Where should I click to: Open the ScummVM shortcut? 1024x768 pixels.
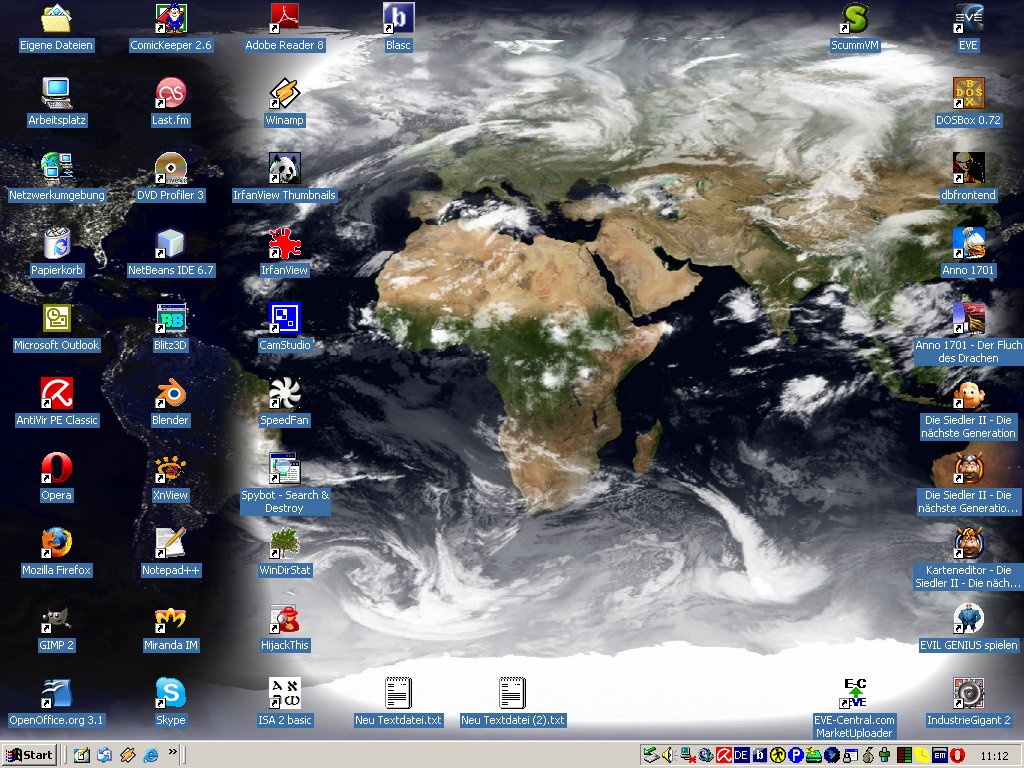tap(855, 19)
